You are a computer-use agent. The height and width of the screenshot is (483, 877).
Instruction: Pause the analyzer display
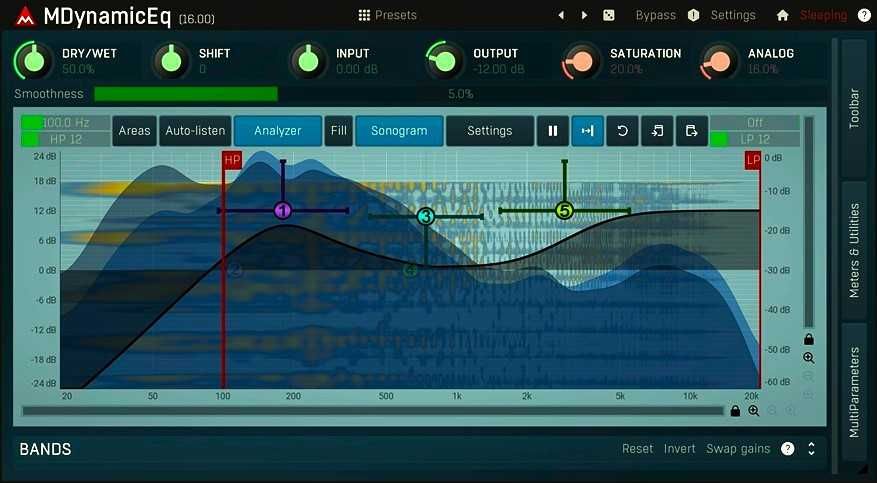point(553,131)
